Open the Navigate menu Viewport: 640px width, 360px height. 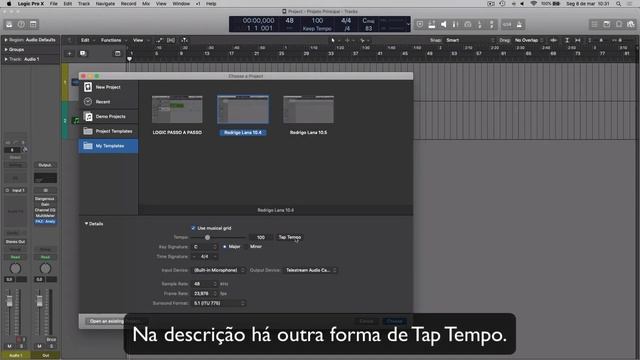105,4
